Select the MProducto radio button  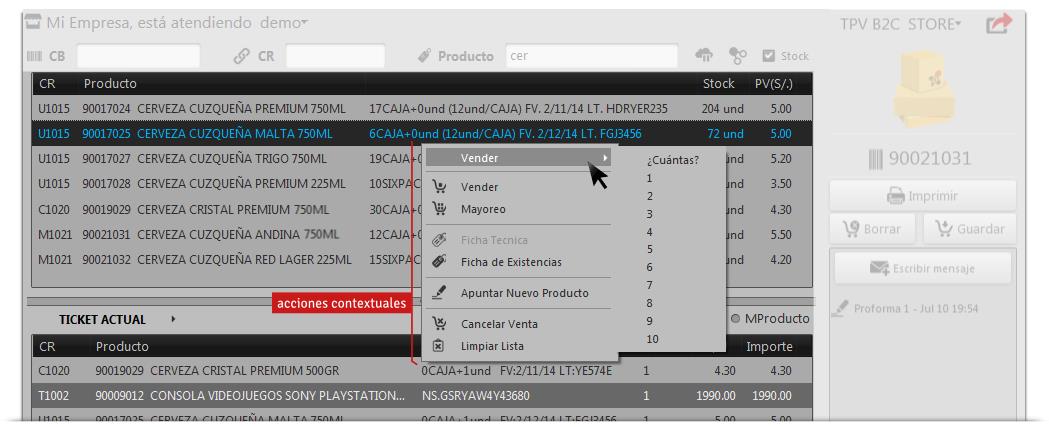pyautogui.click(x=735, y=319)
